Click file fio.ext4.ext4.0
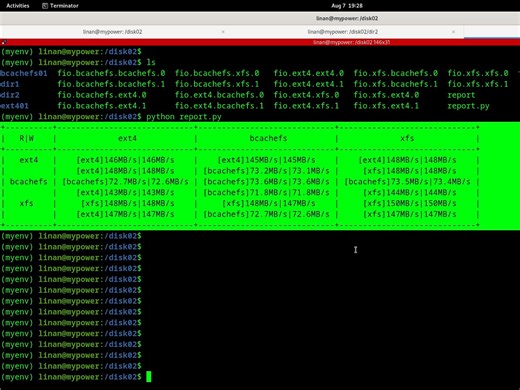 (309, 73)
